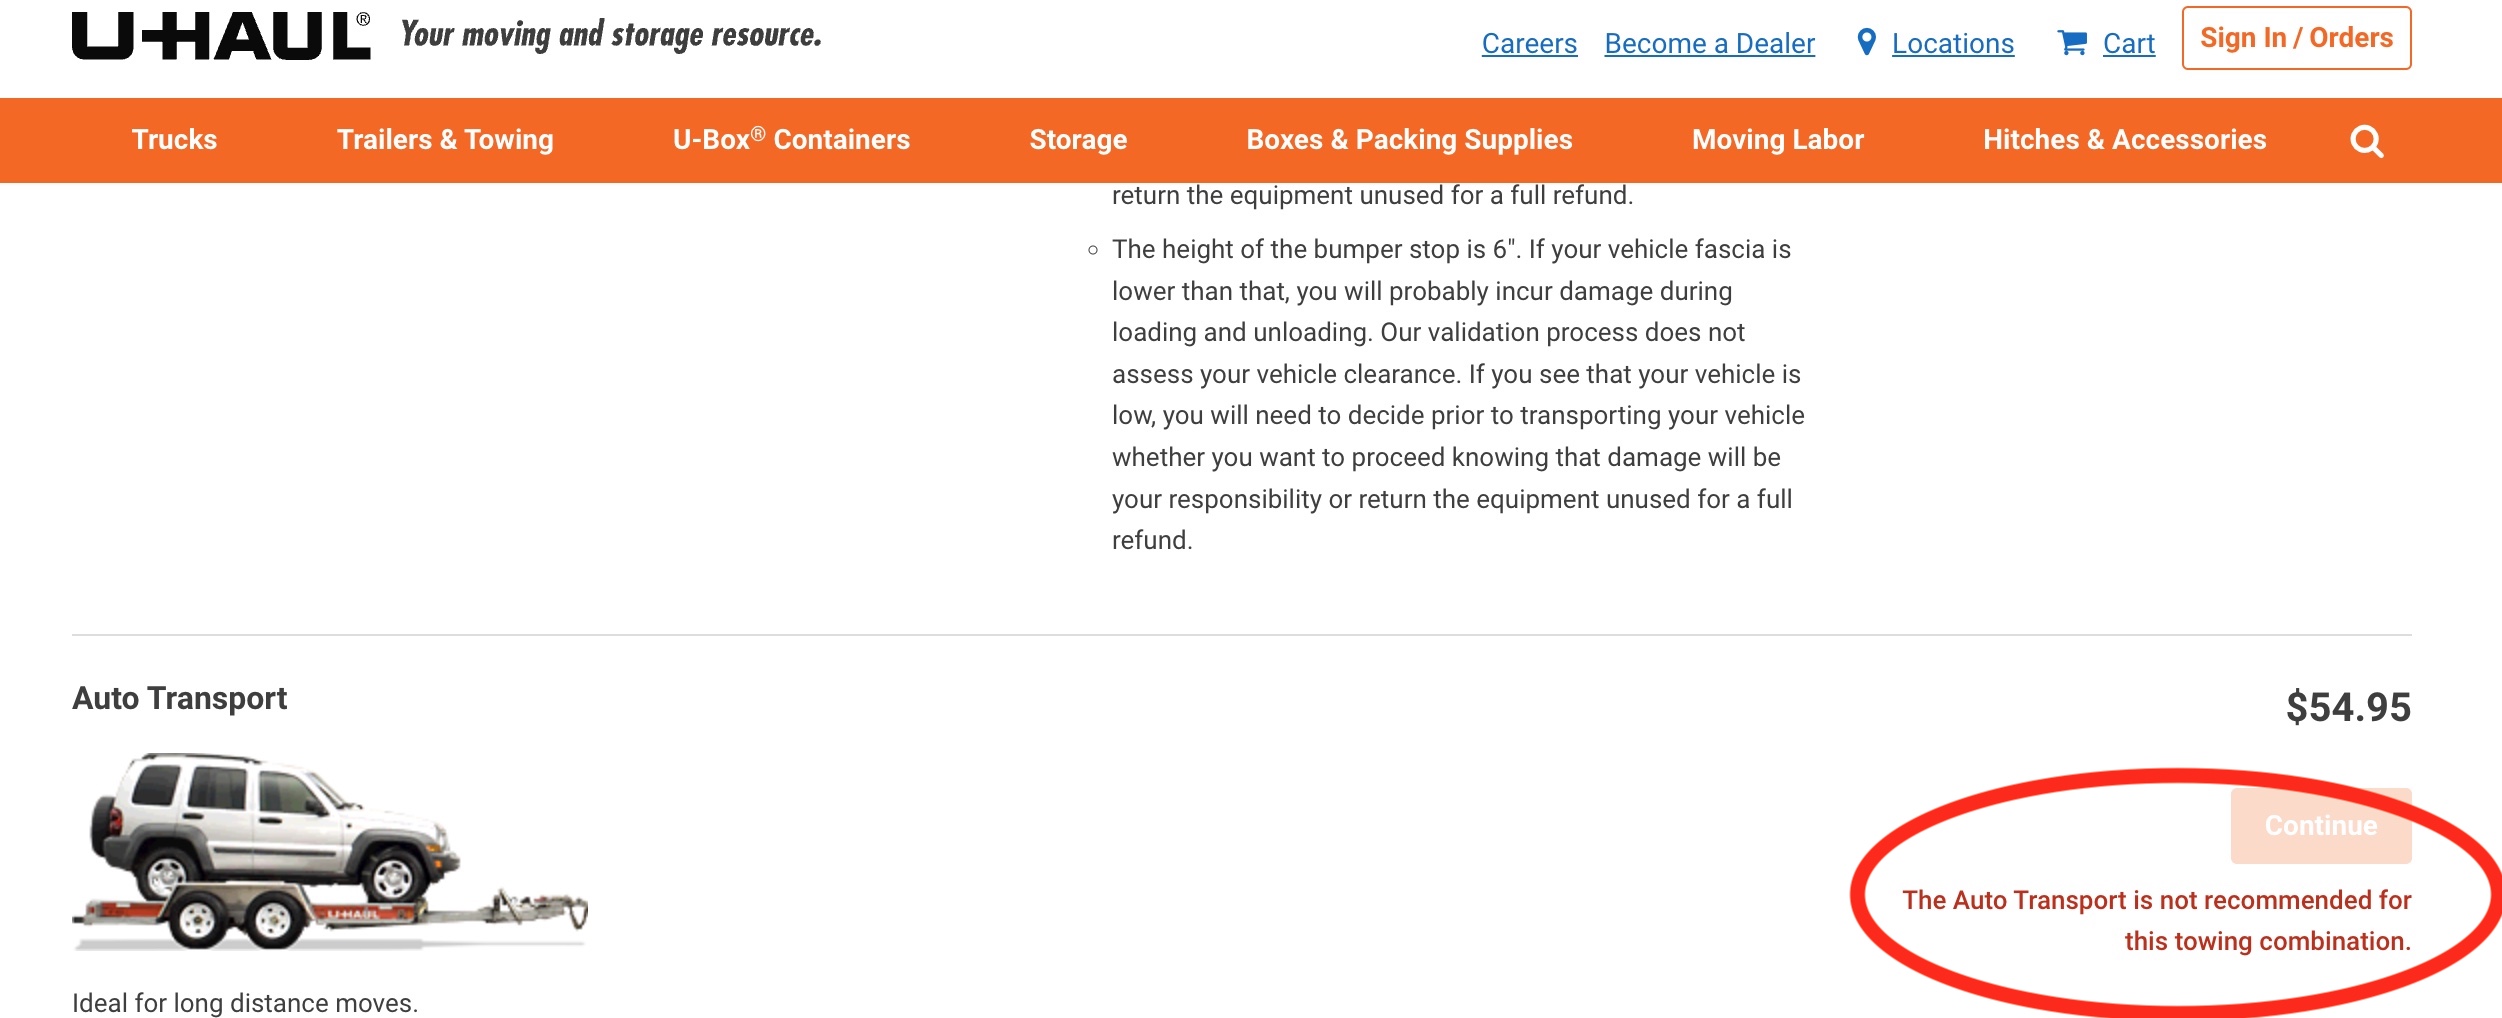Open Hitches & Accessories menu
This screenshot has height=1018, width=2502.
pyautogui.click(x=2124, y=140)
